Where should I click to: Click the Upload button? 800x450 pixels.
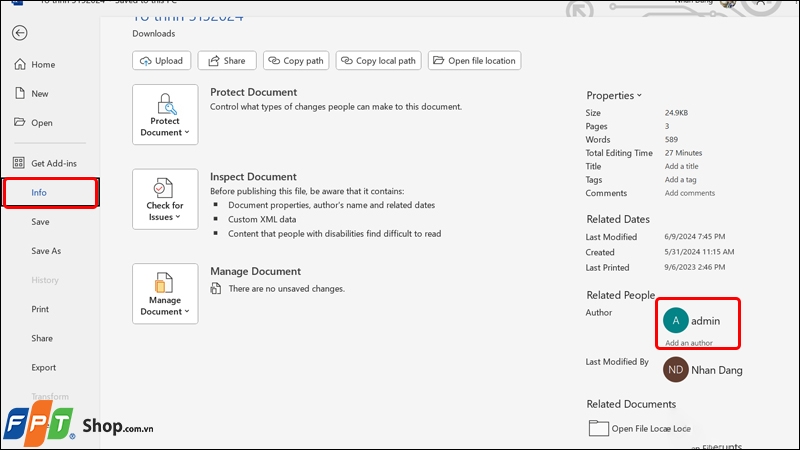[x=161, y=61]
